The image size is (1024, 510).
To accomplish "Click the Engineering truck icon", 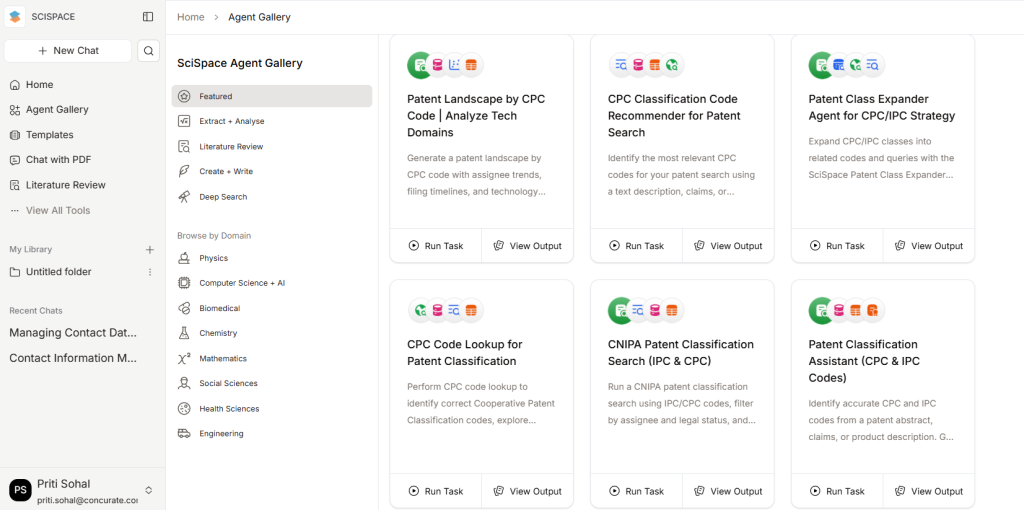I will [184, 434].
